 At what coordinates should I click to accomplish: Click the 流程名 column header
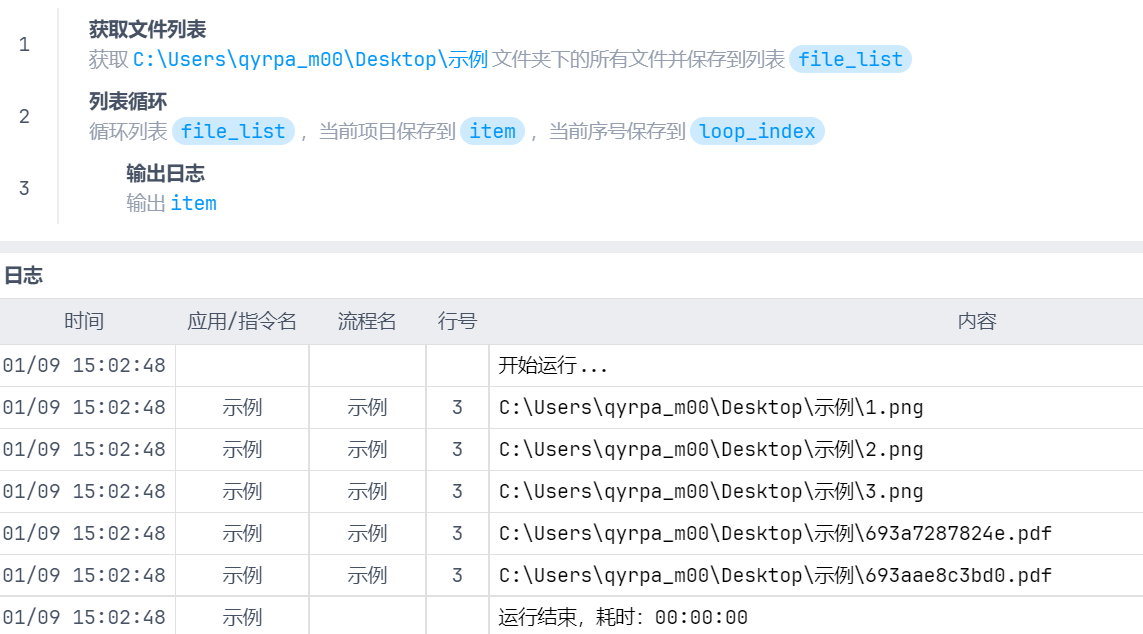click(x=367, y=321)
